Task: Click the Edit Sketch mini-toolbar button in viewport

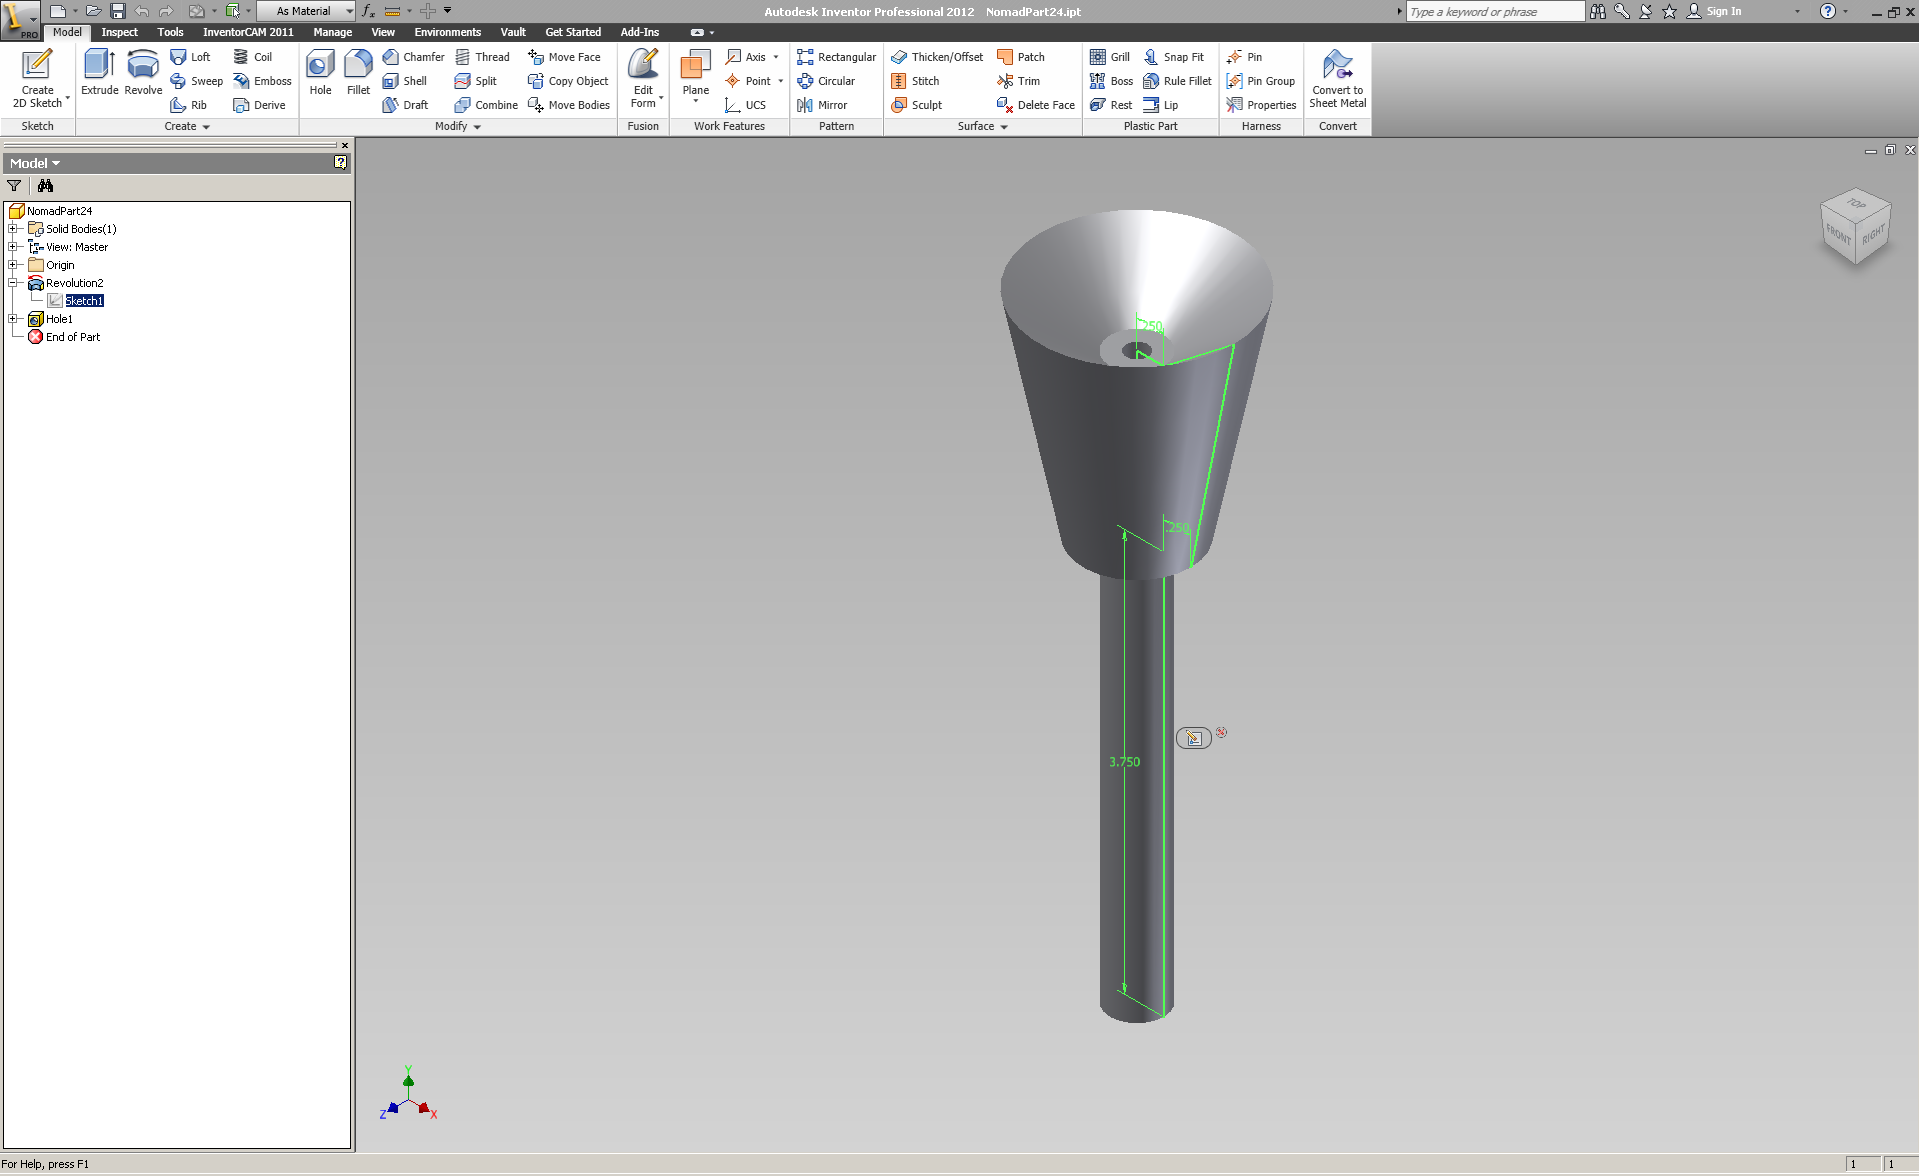Action: pos(1193,738)
